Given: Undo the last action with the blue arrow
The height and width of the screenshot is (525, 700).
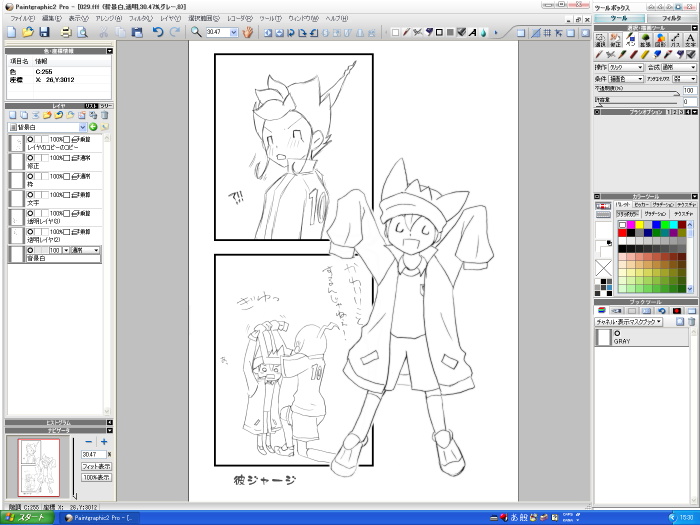Looking at the screenshot, I should [158, 32].
